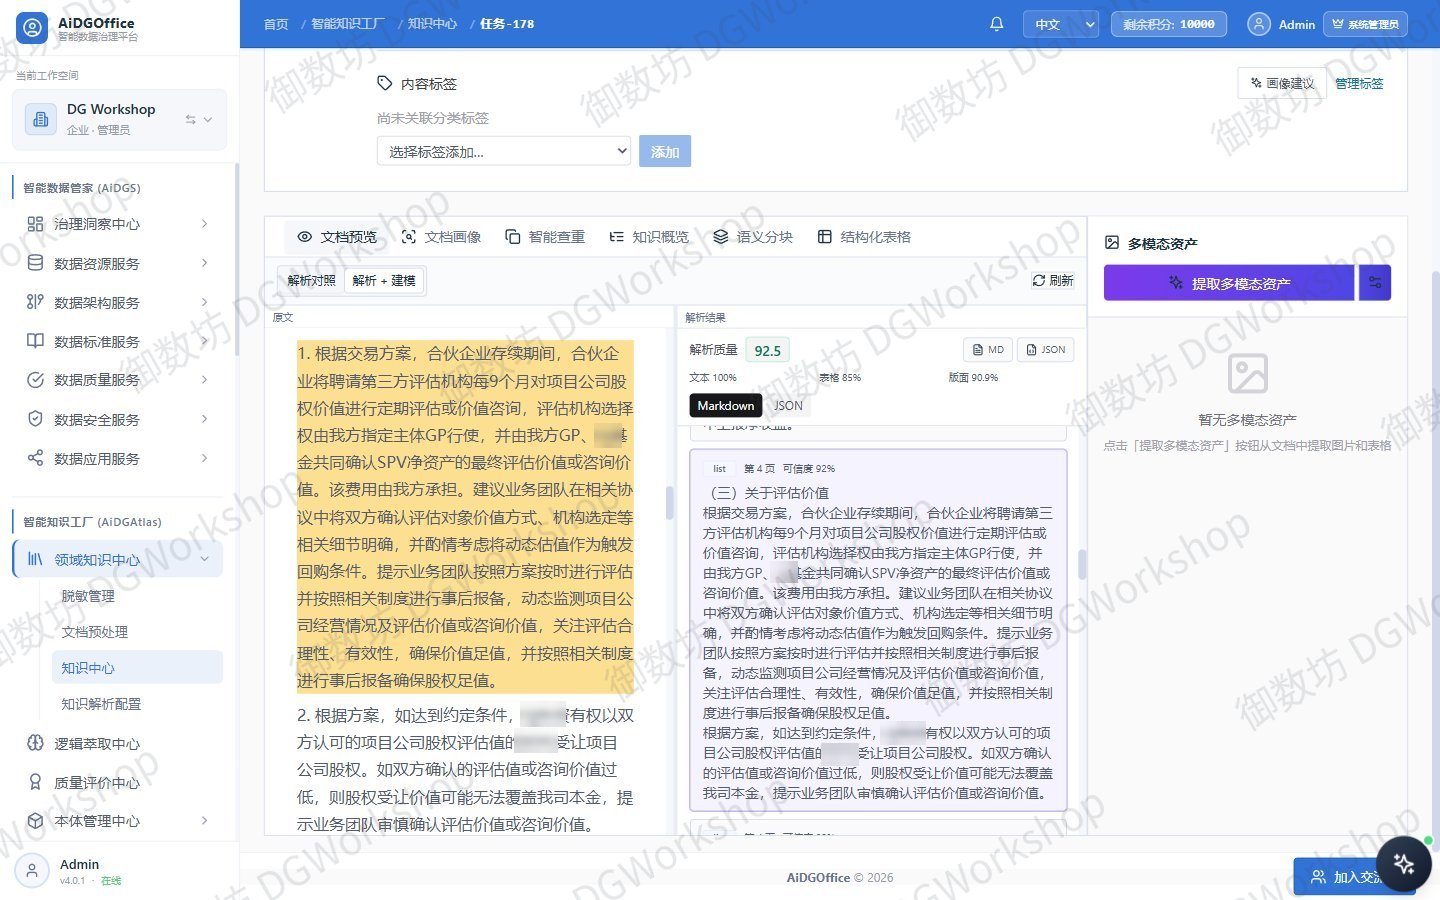The height and width of the screenshot is (900, 1440).
Task: Open 逻辑萃取中心 in the sidebar
Action: coord(118,743)
